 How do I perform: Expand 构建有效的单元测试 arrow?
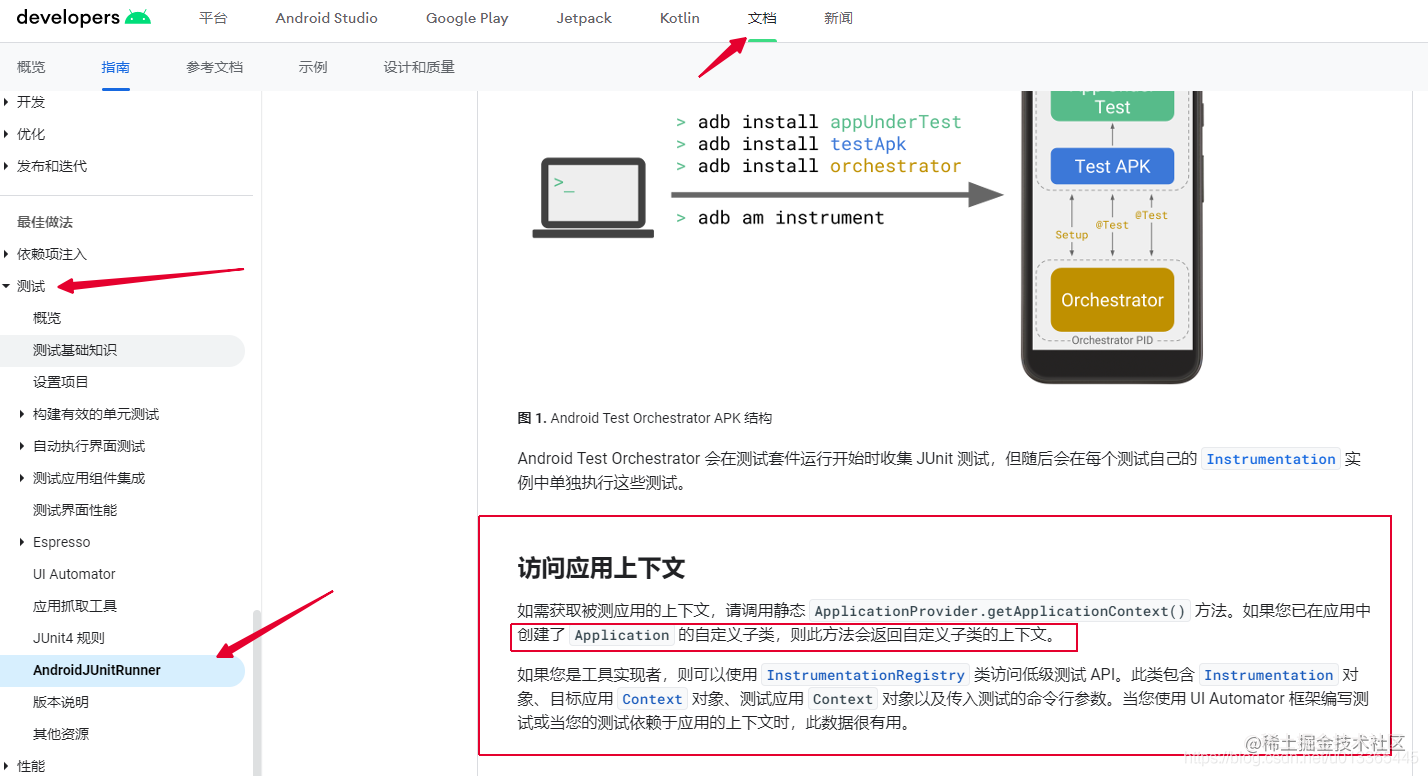[23, 414]
